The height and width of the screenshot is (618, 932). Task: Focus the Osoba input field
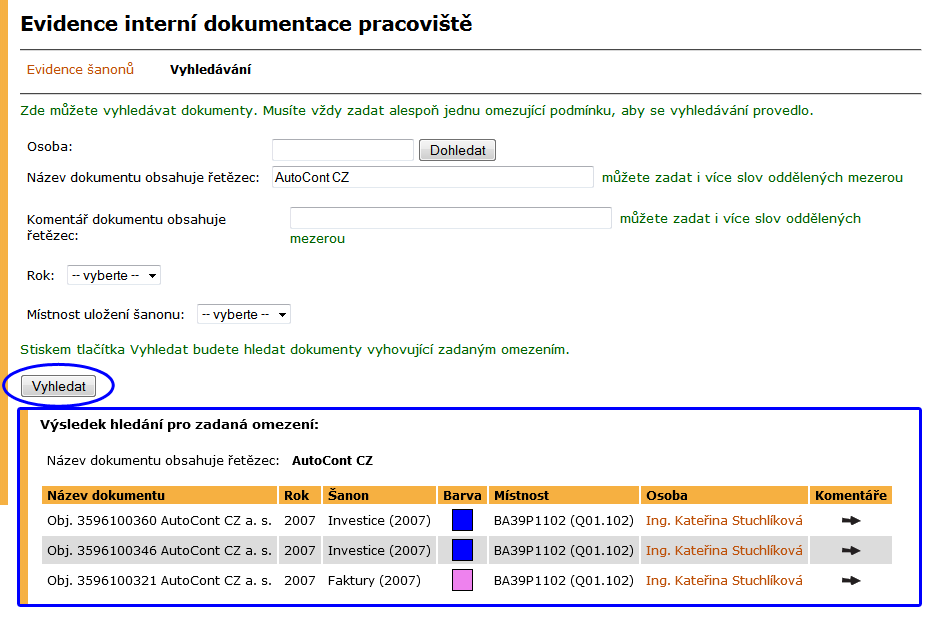click(x=343, y=150)
